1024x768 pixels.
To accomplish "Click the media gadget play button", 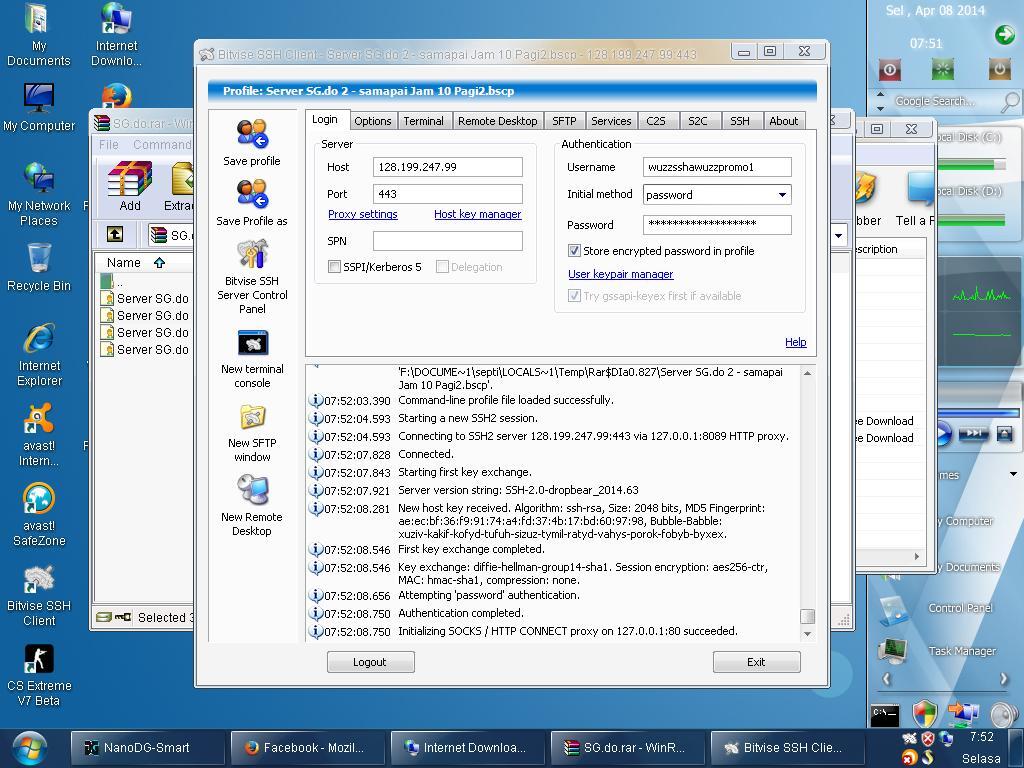I will (943, 434).
